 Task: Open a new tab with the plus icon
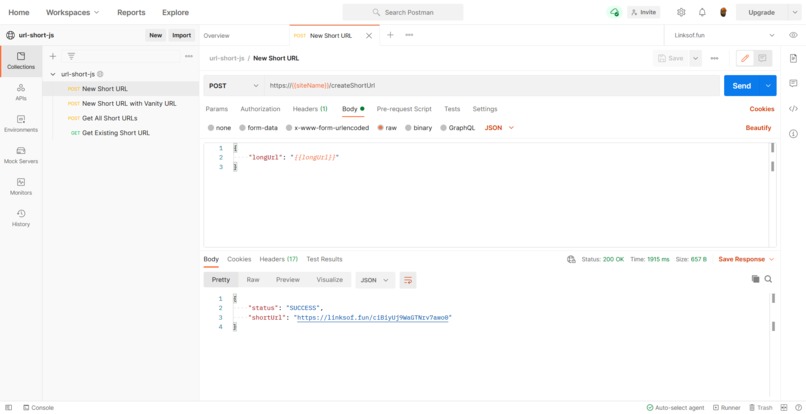tap(390, 35)
